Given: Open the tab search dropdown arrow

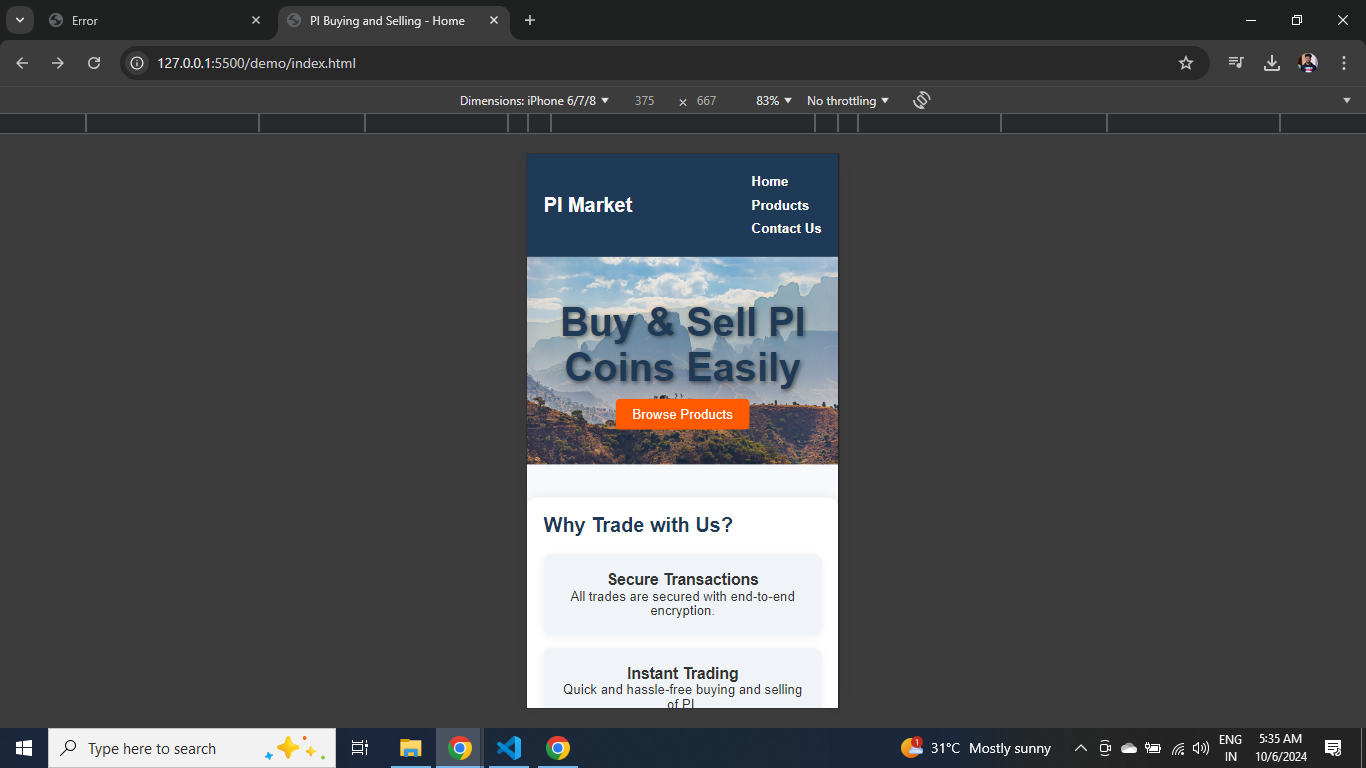Looking at the screenshot, I should [x=19, y=20].
